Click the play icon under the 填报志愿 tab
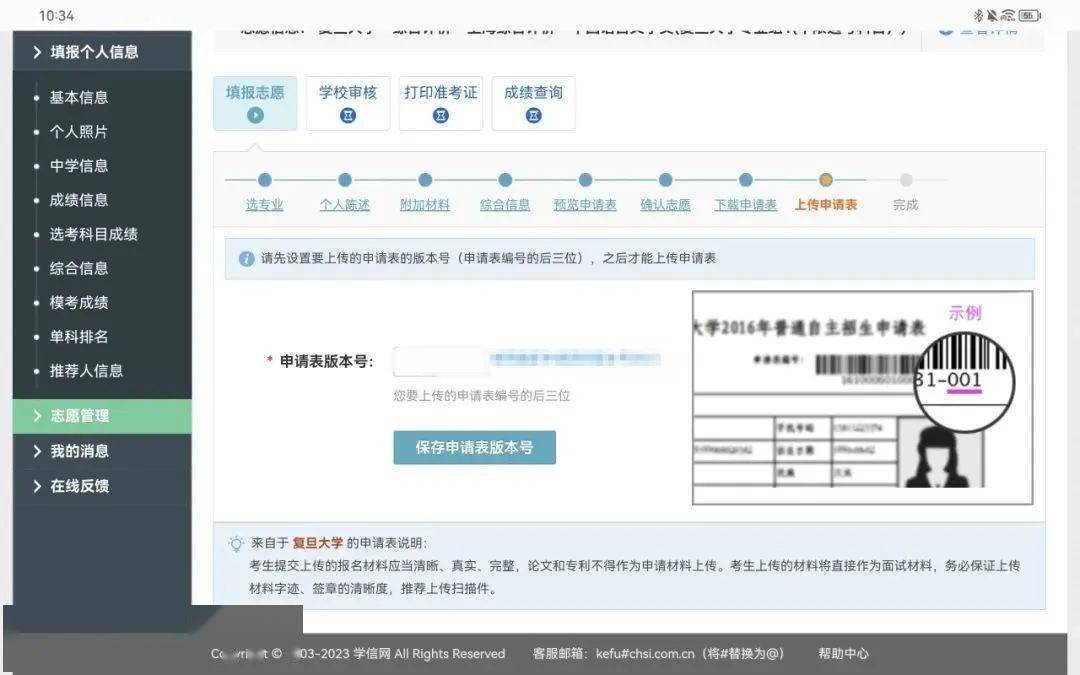This screenshot has width=1080, height=675. pos(255,113)
